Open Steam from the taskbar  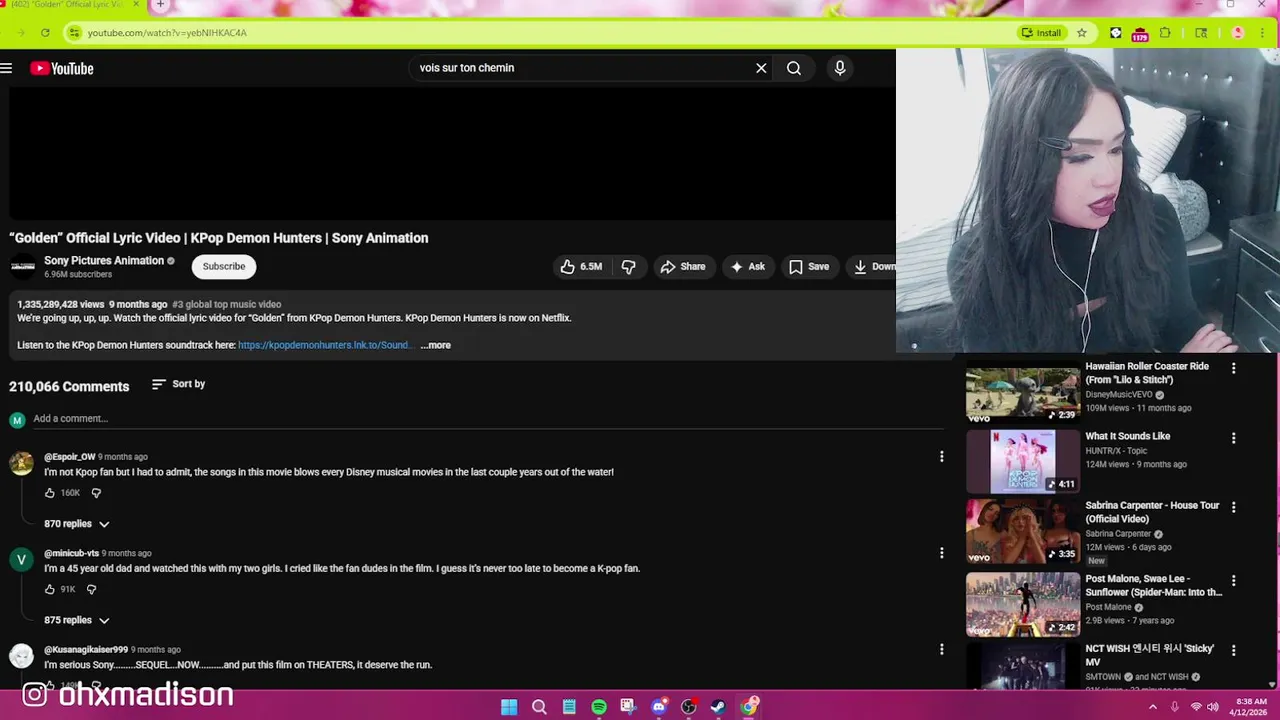click(x=719, y=707)
